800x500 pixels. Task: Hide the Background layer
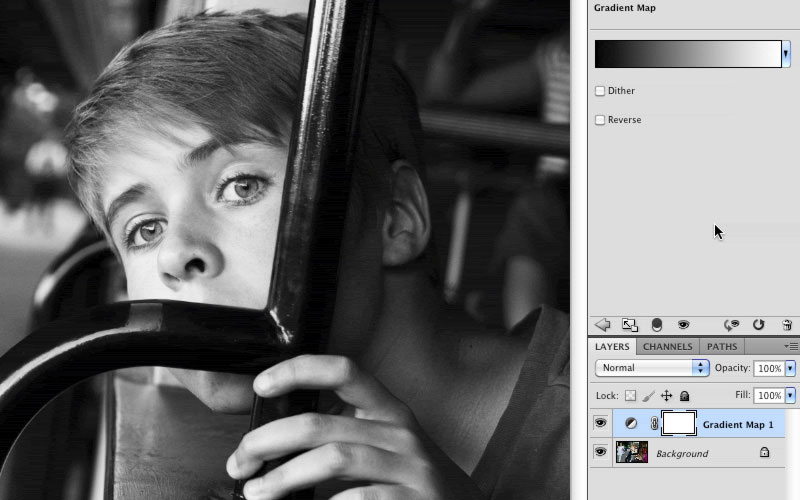coord(600,453)
